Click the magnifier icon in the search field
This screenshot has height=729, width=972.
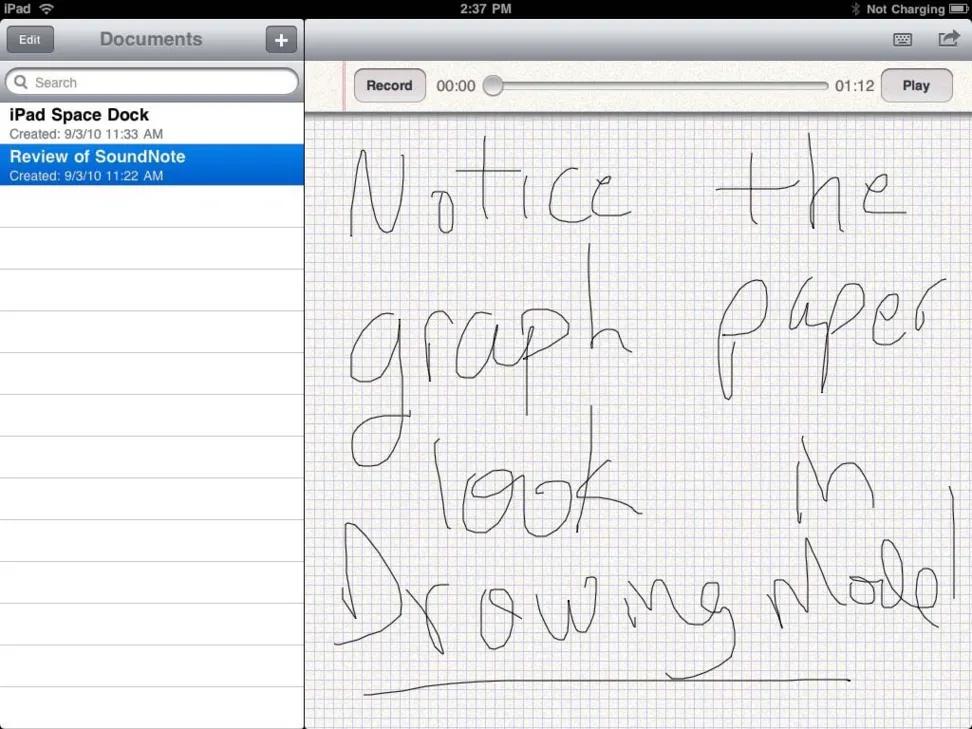click(20, 82)
